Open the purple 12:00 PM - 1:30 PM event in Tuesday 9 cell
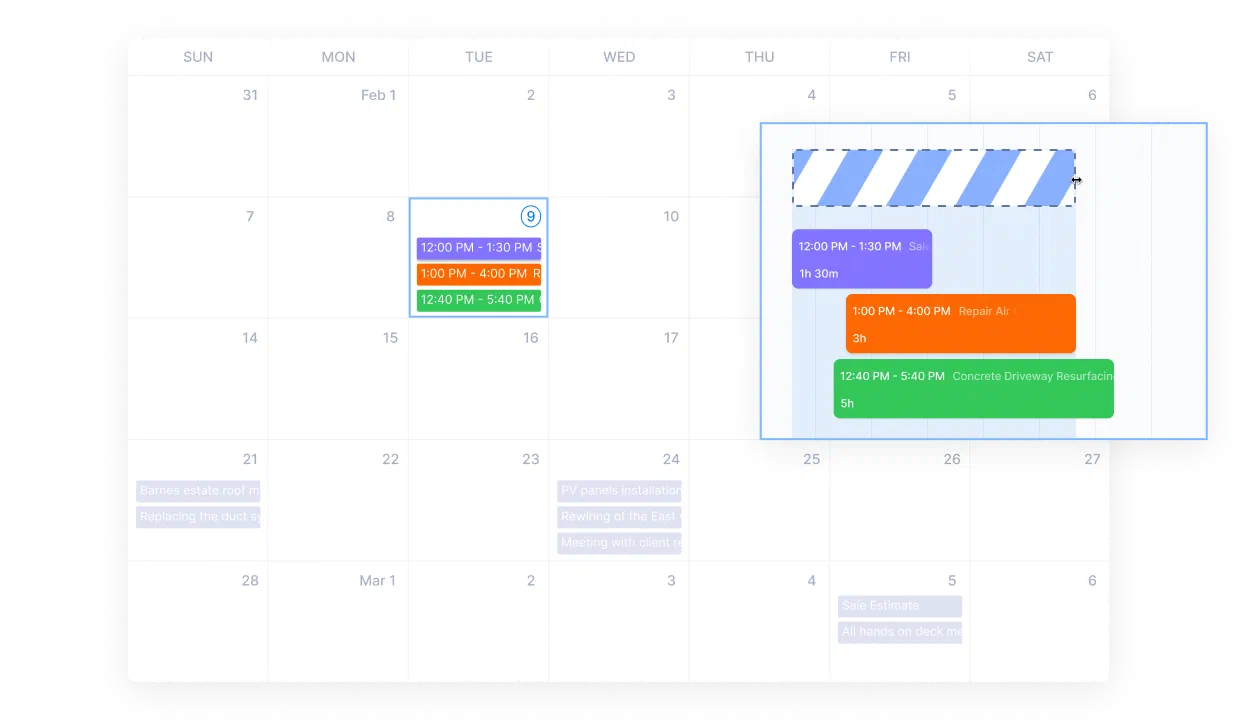1256x720 pixels. (479, 248)
